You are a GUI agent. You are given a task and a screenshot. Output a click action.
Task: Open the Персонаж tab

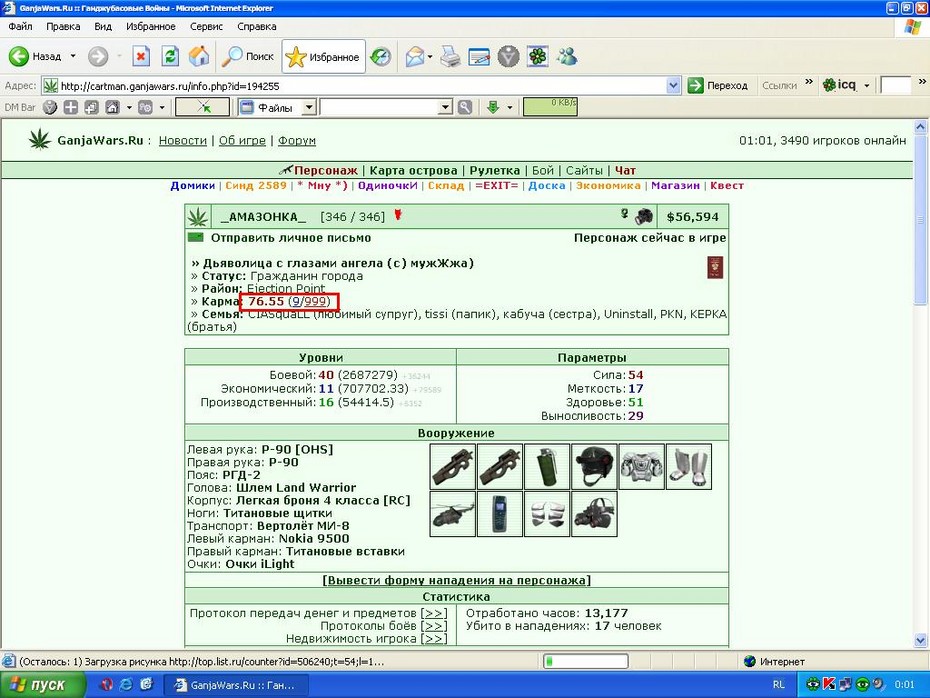(326, 171)
